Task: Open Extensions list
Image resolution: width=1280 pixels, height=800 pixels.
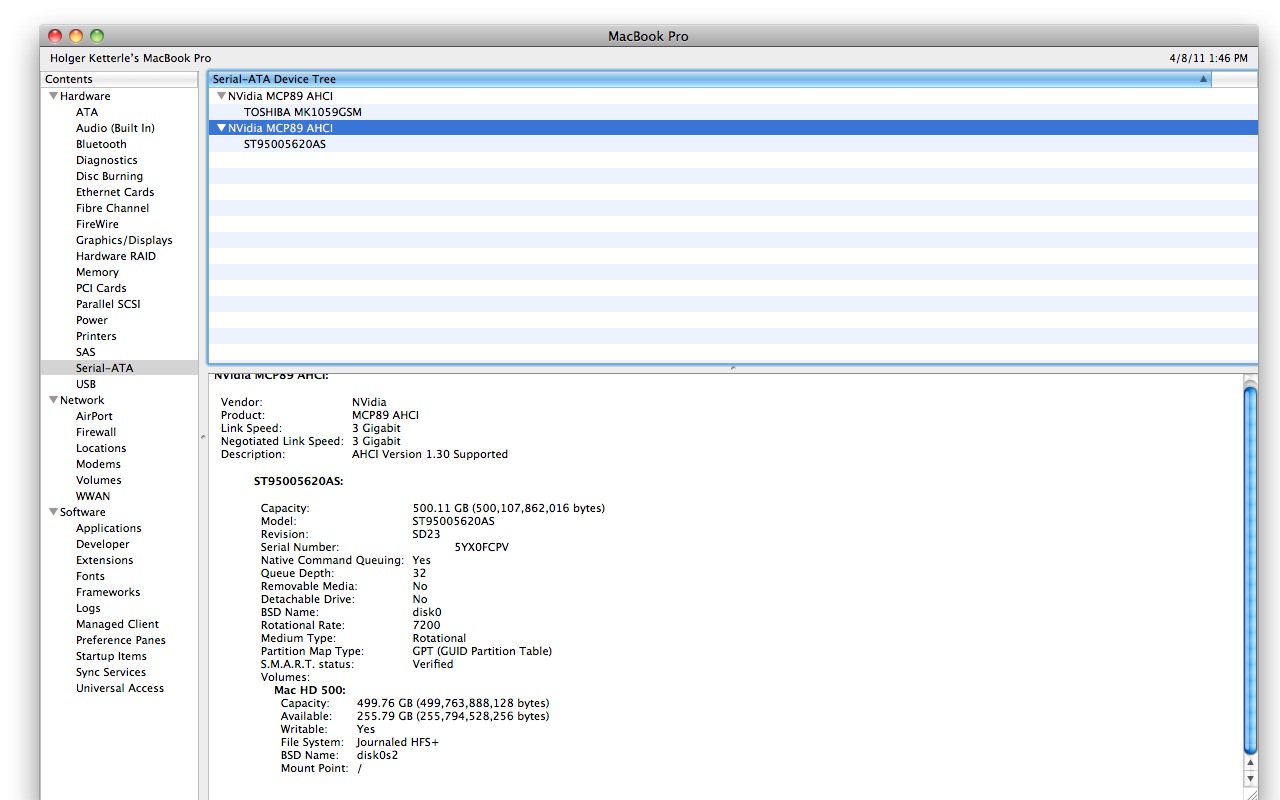Action: [104, 560]
